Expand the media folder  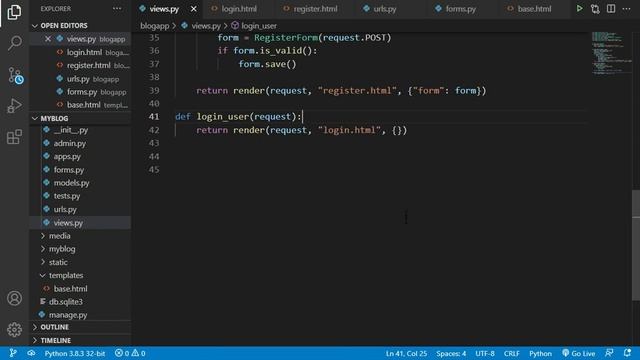pyautogui.click(x=60, y=236)
